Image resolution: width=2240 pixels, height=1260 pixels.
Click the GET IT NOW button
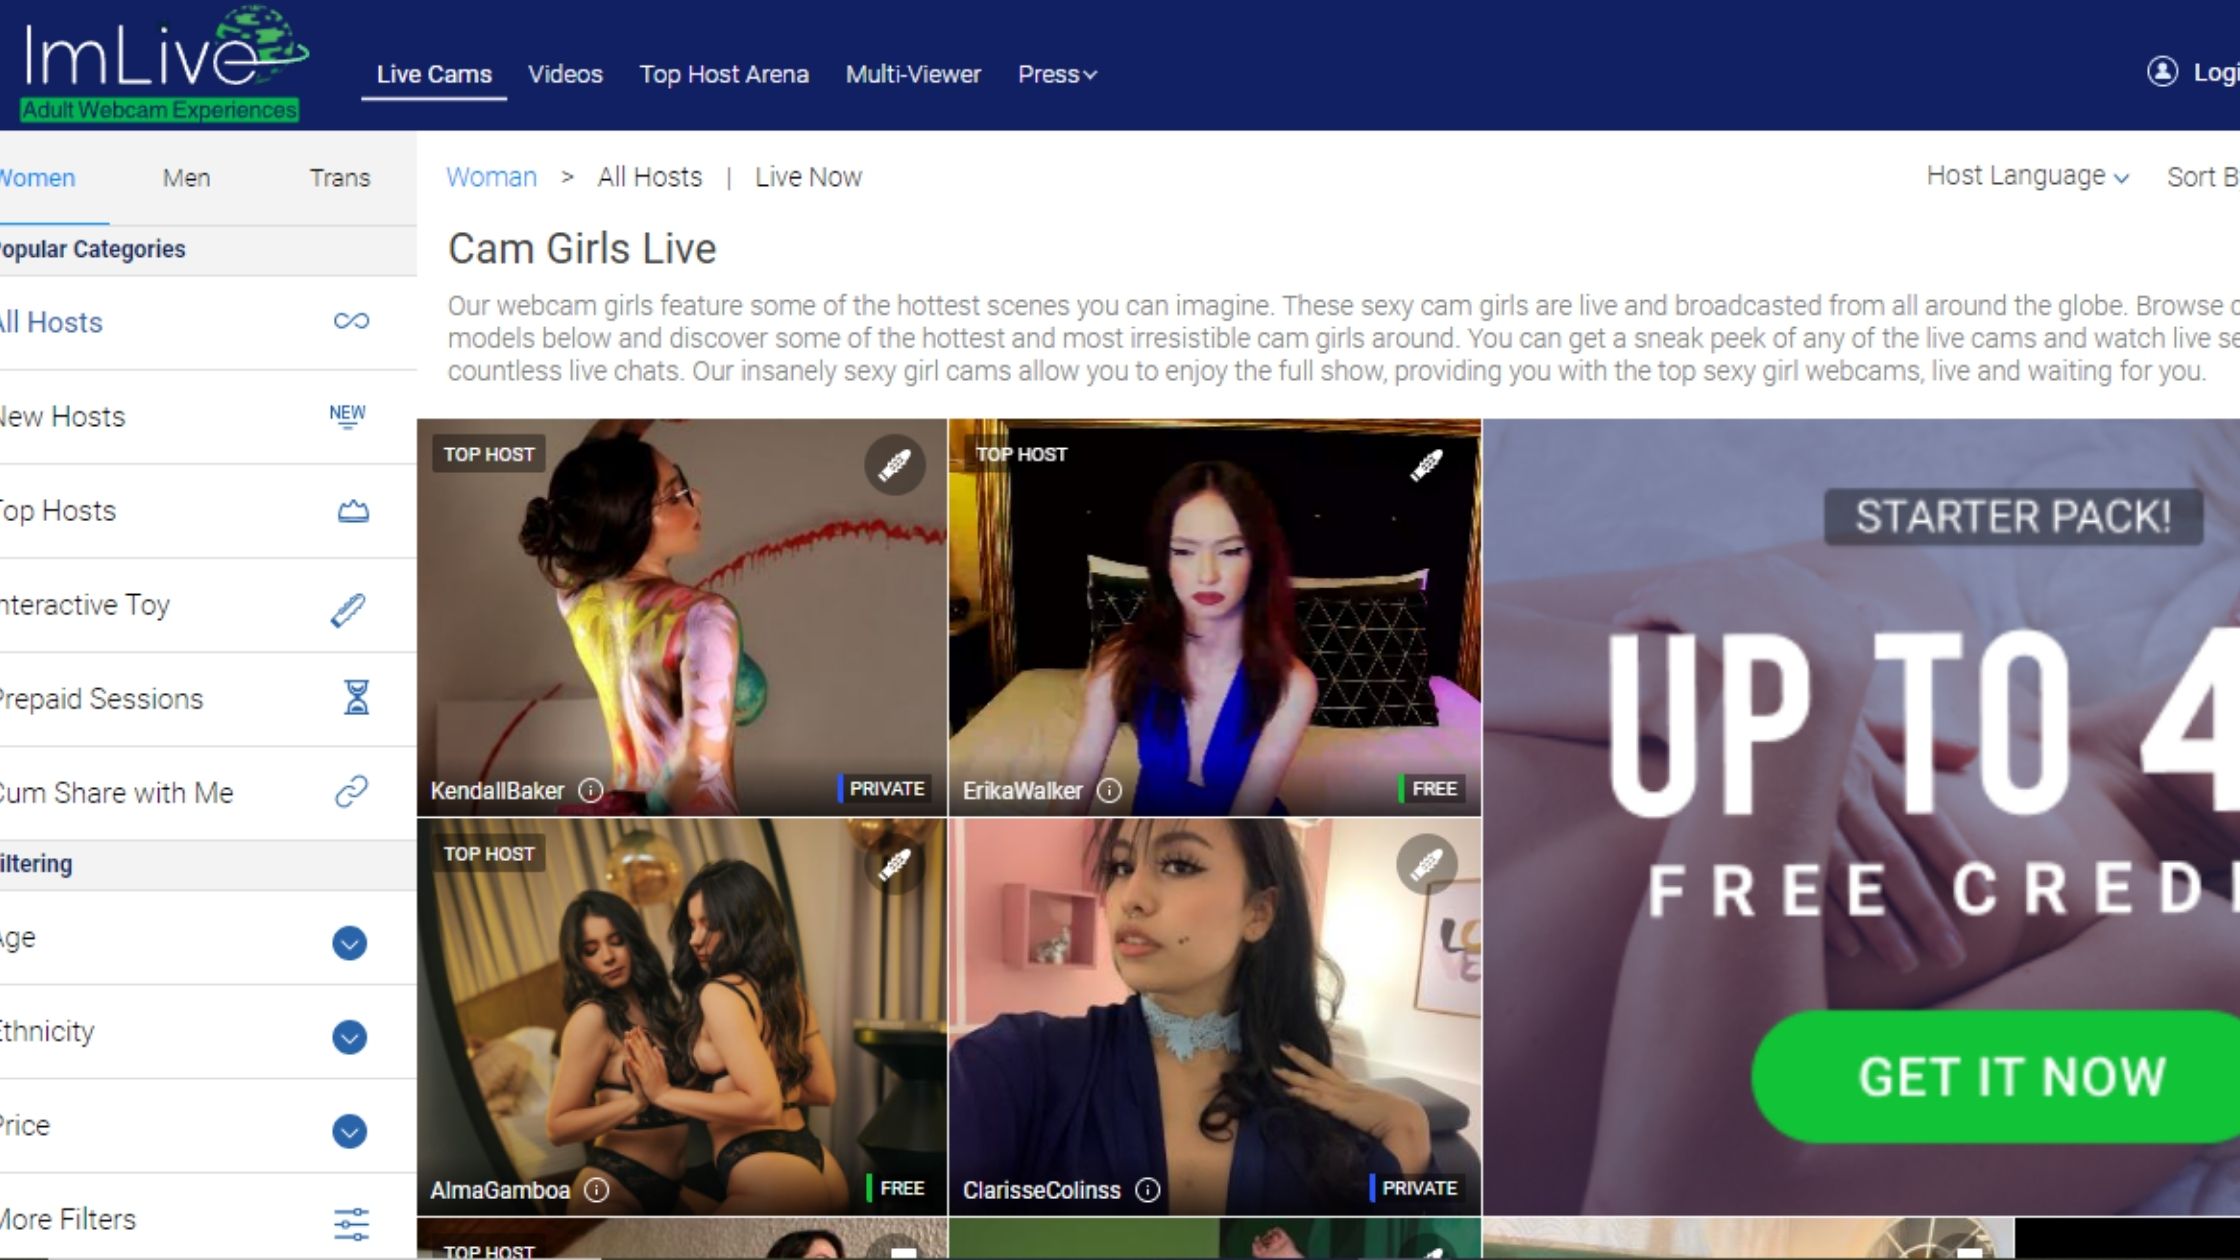click(x=2010, y=1076)
